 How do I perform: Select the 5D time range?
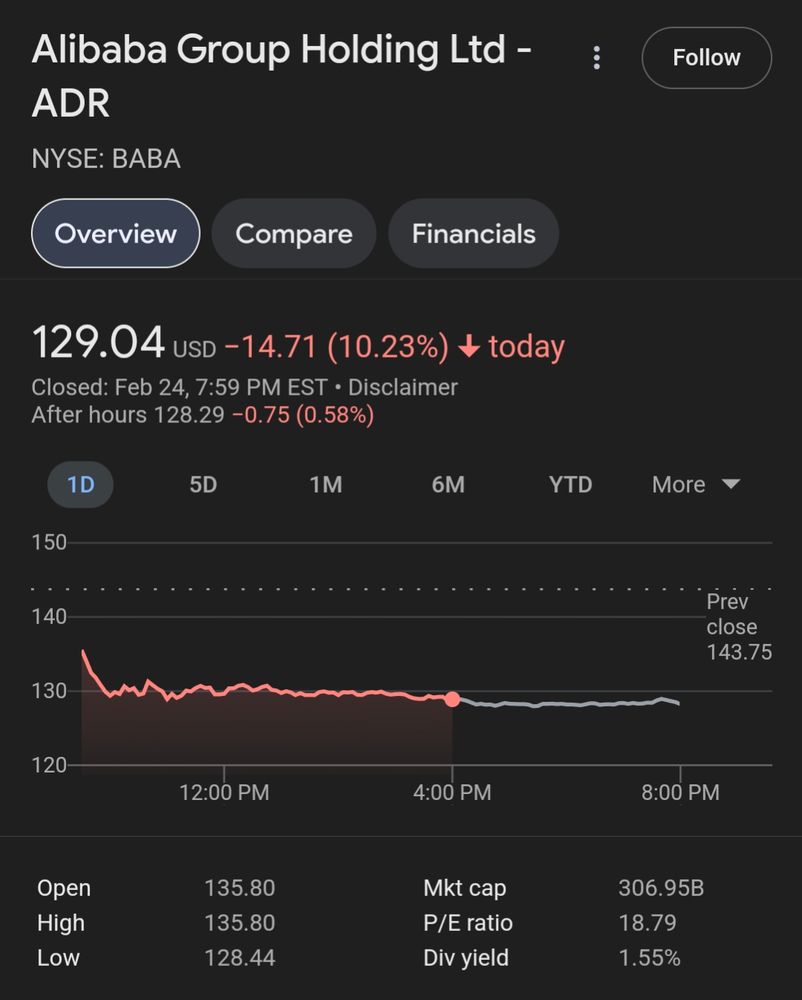click(x=203, y=485)
